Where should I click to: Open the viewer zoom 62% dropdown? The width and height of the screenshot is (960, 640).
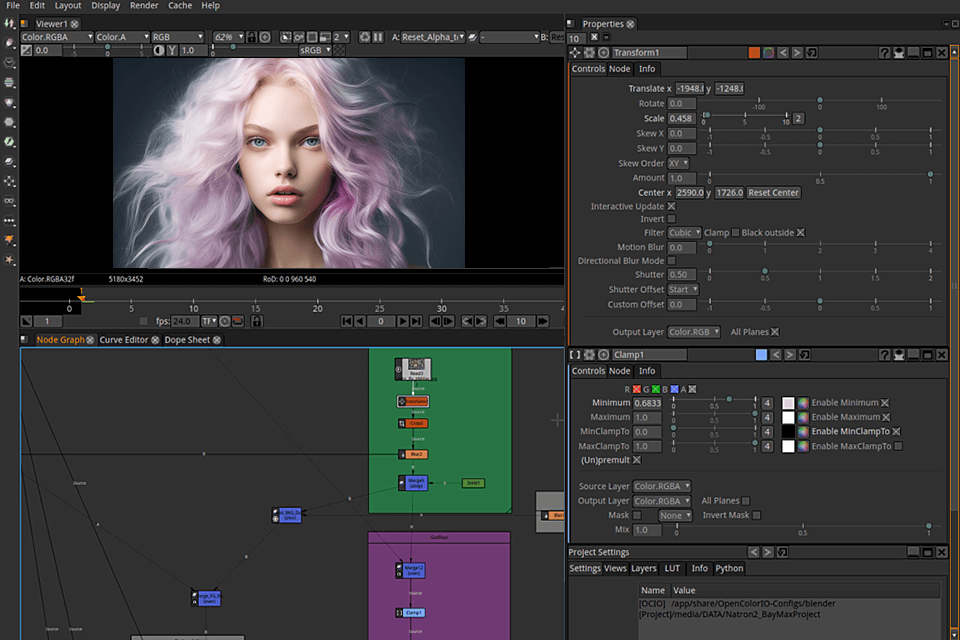(228, 37)
